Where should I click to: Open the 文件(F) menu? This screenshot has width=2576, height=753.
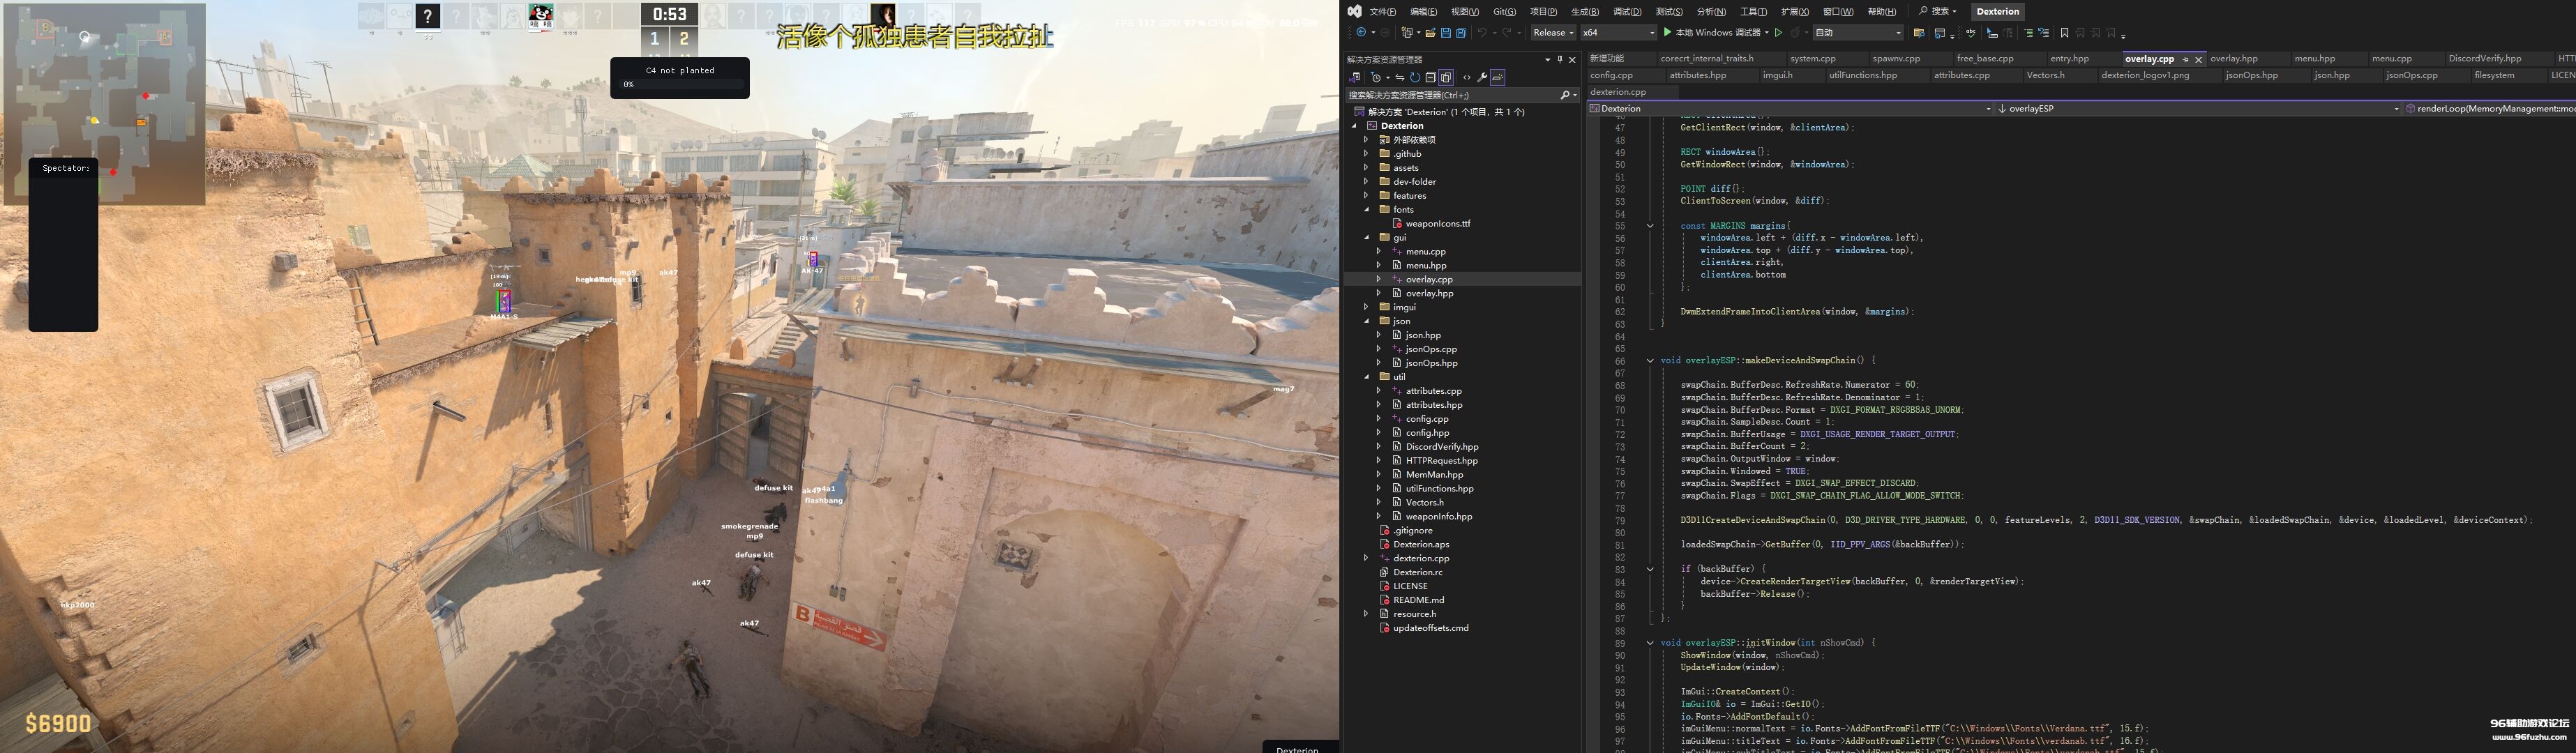pos(1383,11)
